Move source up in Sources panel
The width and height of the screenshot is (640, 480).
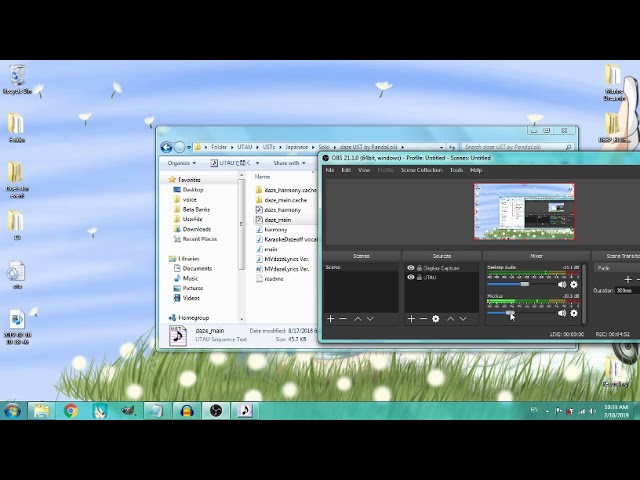pos(451,319)
